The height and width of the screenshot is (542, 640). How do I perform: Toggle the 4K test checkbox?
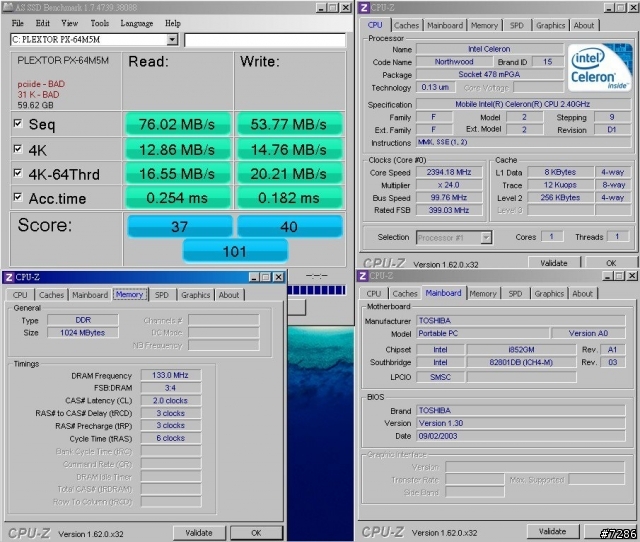(x=18, y=149)
